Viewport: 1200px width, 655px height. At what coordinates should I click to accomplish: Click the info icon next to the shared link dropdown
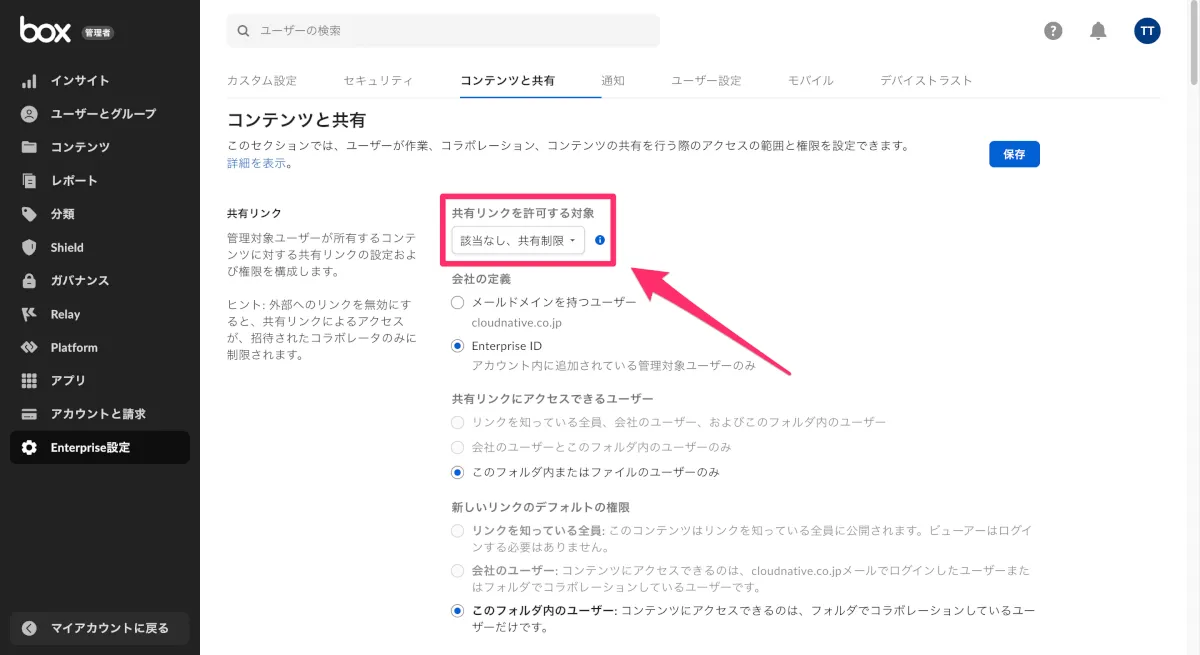coord(600,240)
